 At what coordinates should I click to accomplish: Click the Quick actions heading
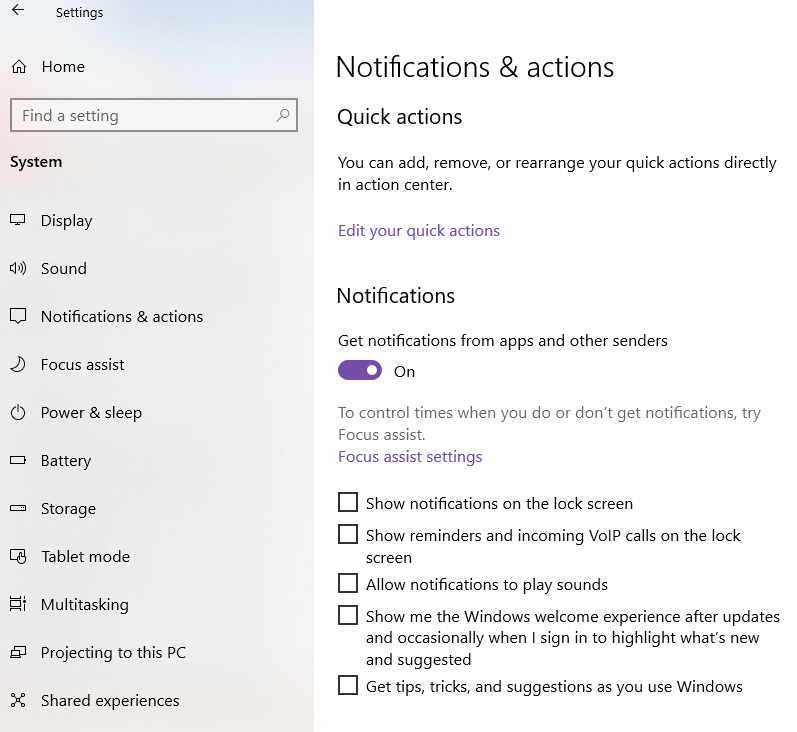click(400, 117)
